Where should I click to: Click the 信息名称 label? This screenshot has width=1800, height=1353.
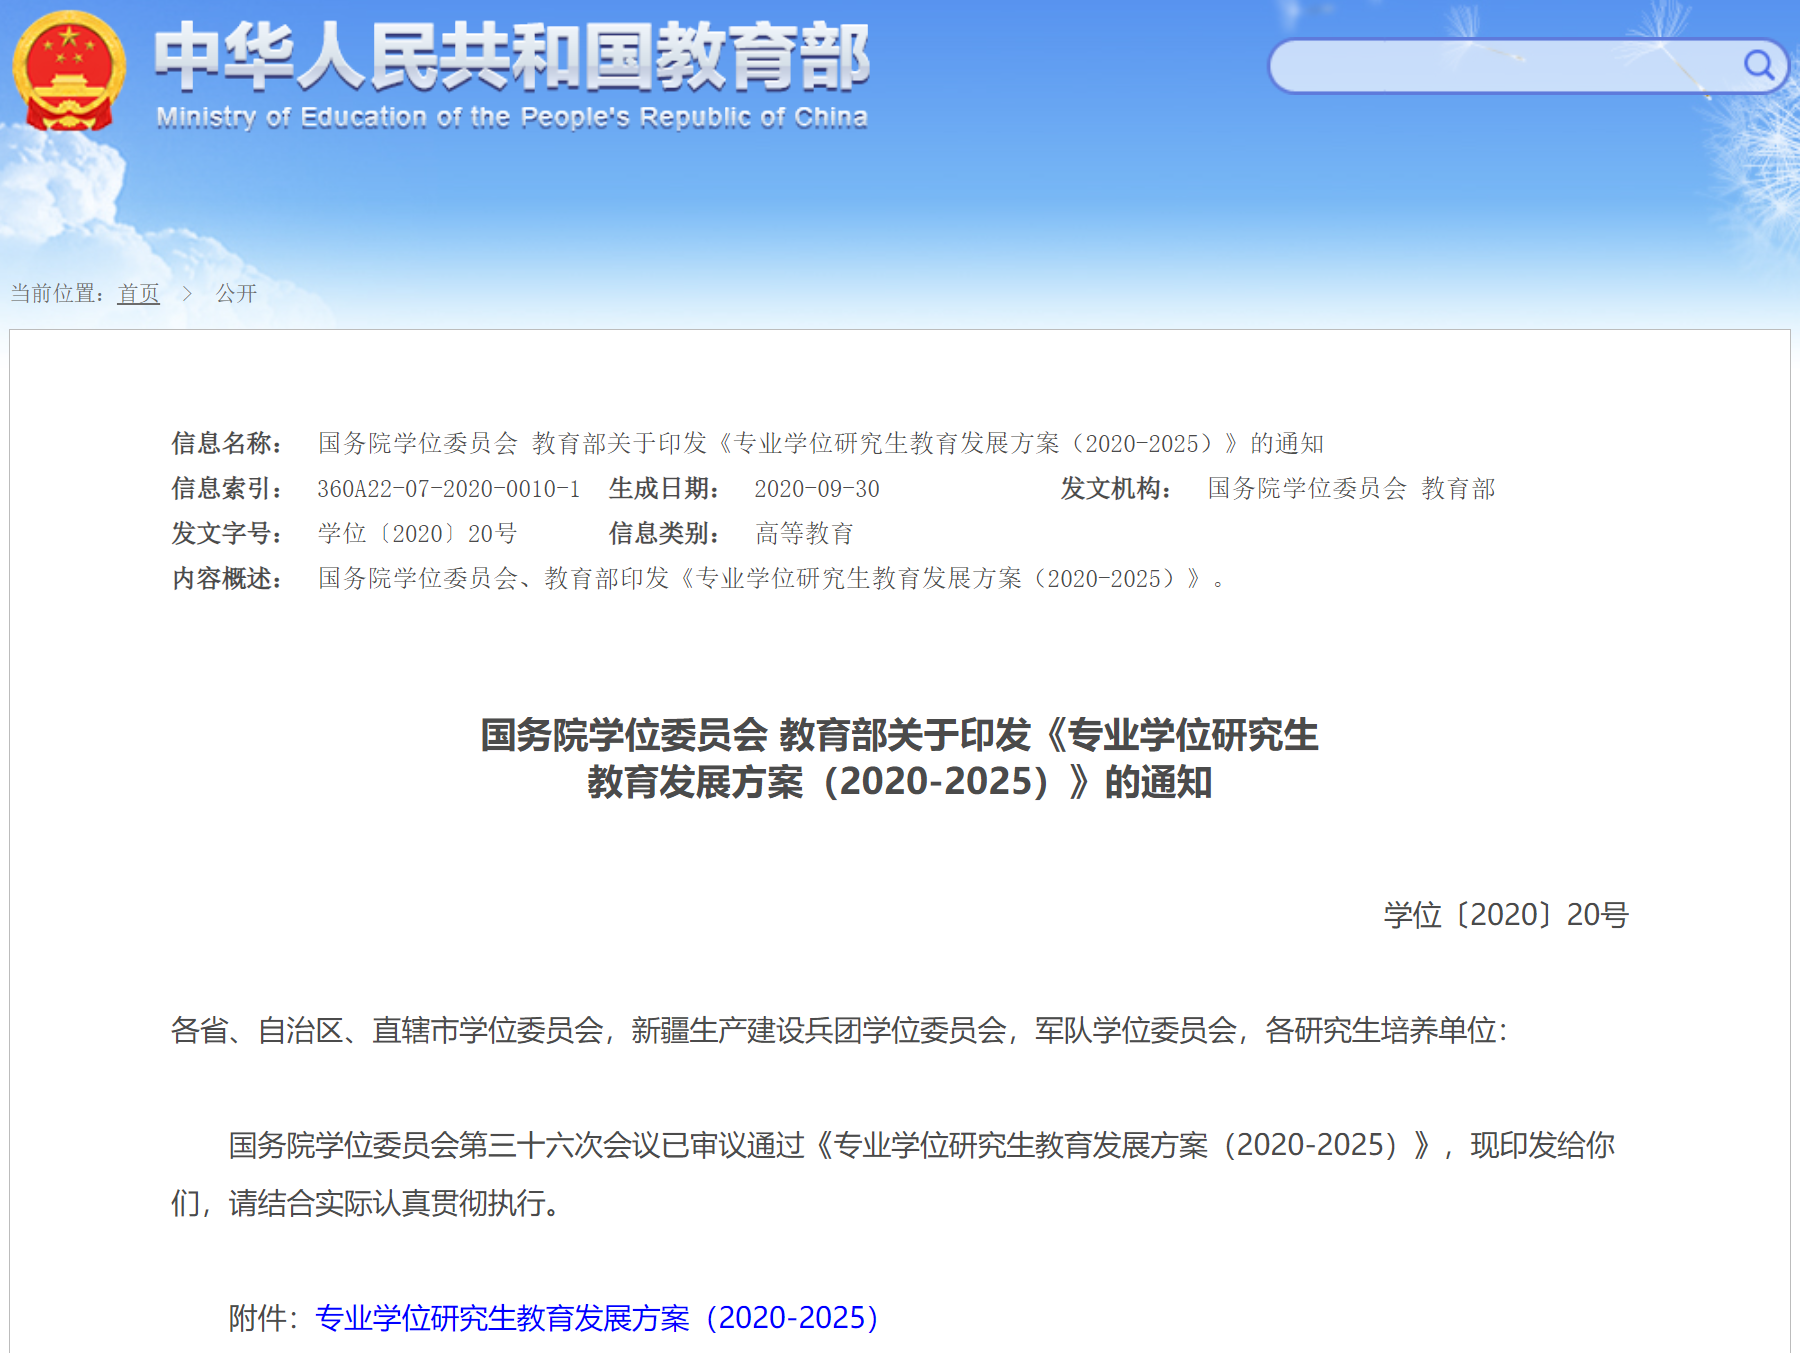pyautogui.click(x=227, y=443)
